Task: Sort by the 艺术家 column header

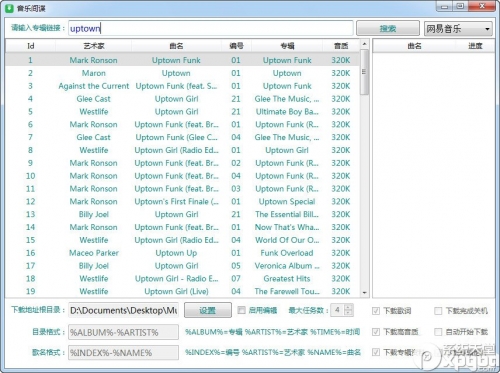Action: point(94,46)
